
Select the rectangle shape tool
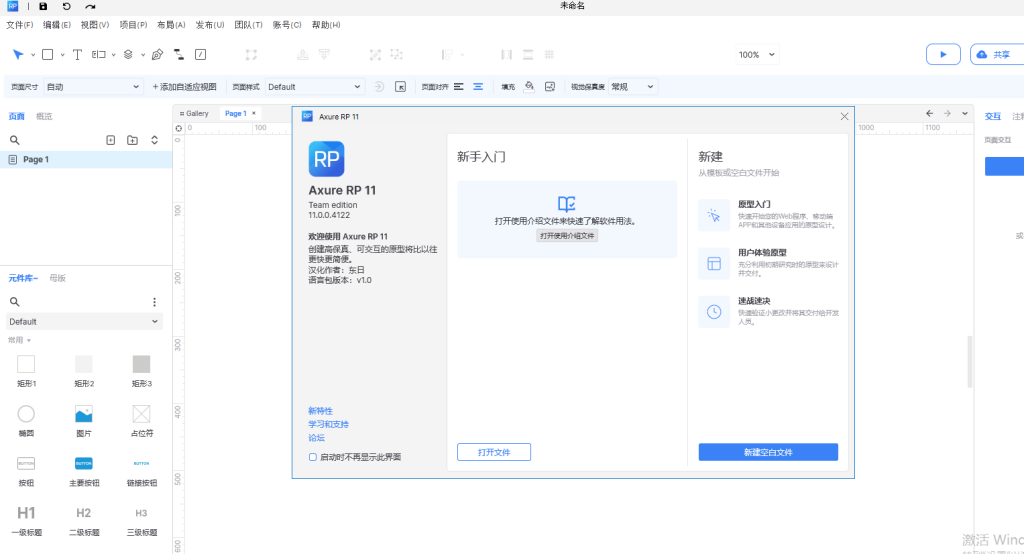48,55
